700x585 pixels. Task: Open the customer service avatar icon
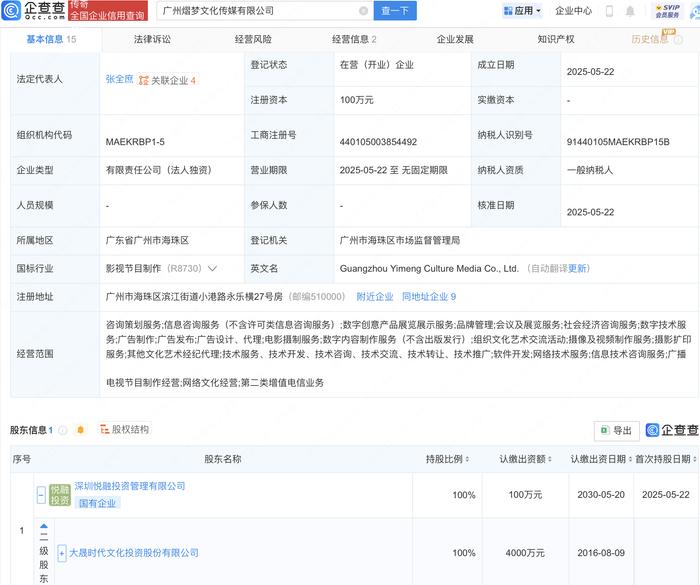tap(695, 12)
